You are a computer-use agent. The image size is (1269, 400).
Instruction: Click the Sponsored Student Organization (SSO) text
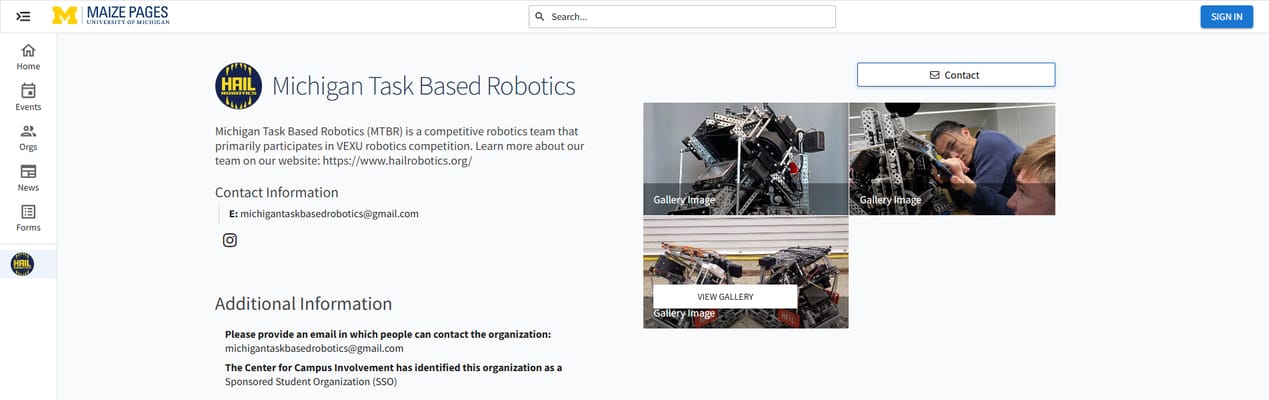pos(311,382)
